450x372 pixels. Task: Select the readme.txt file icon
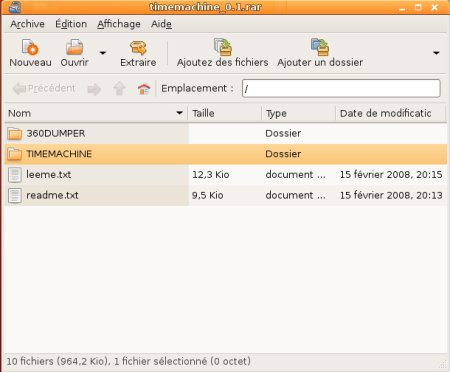15,196
